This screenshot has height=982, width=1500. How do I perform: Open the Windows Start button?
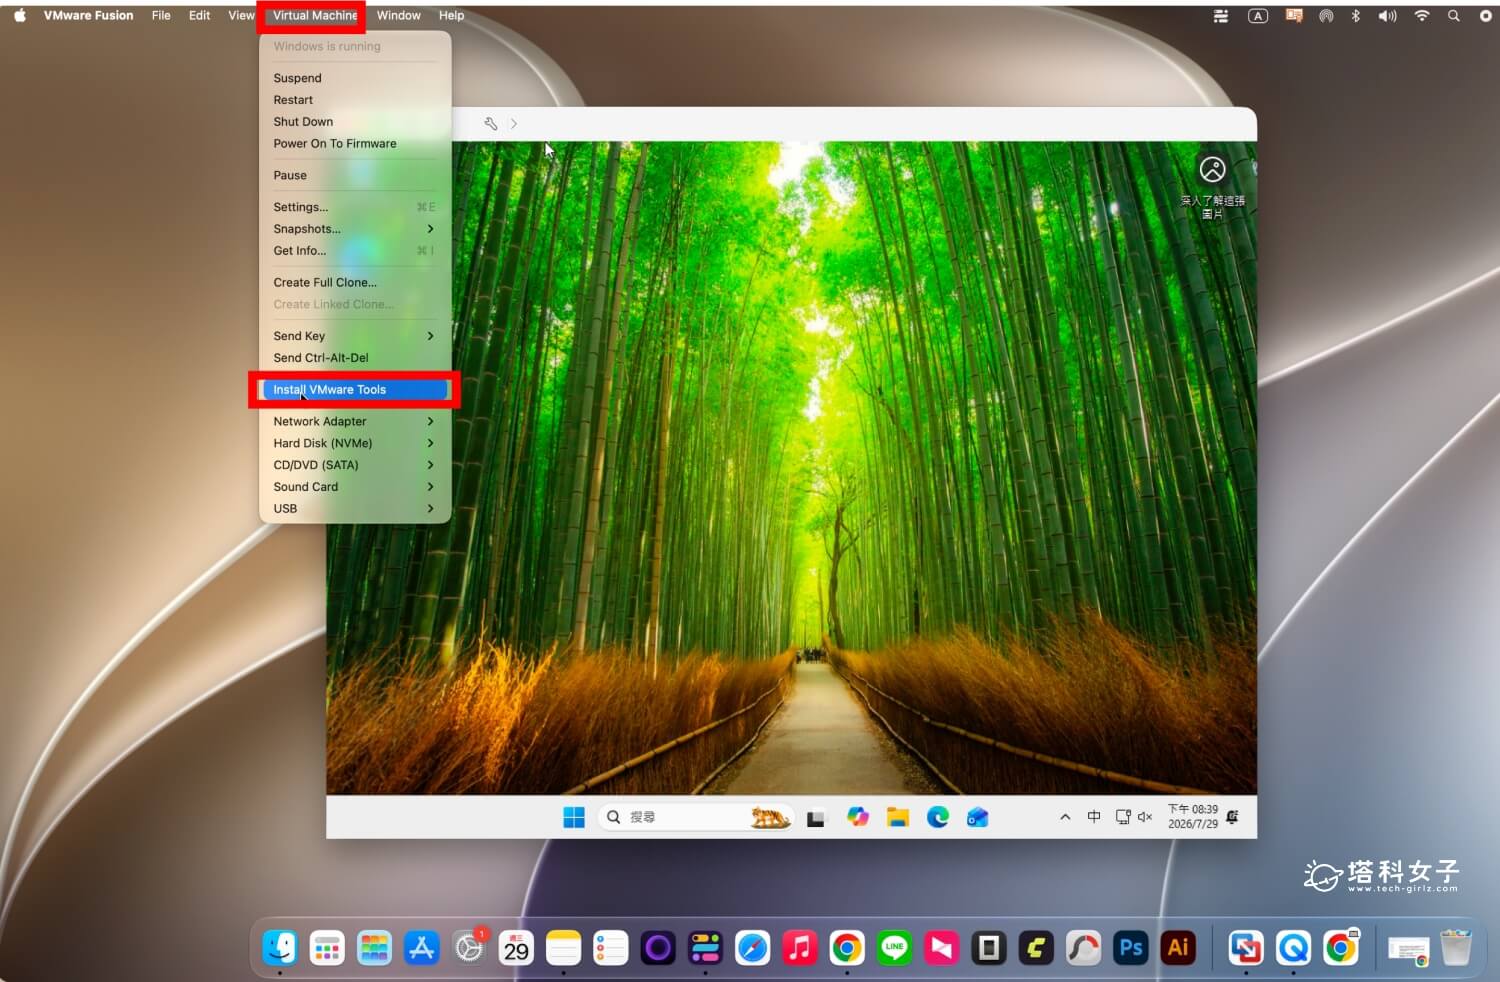[574, 817]
